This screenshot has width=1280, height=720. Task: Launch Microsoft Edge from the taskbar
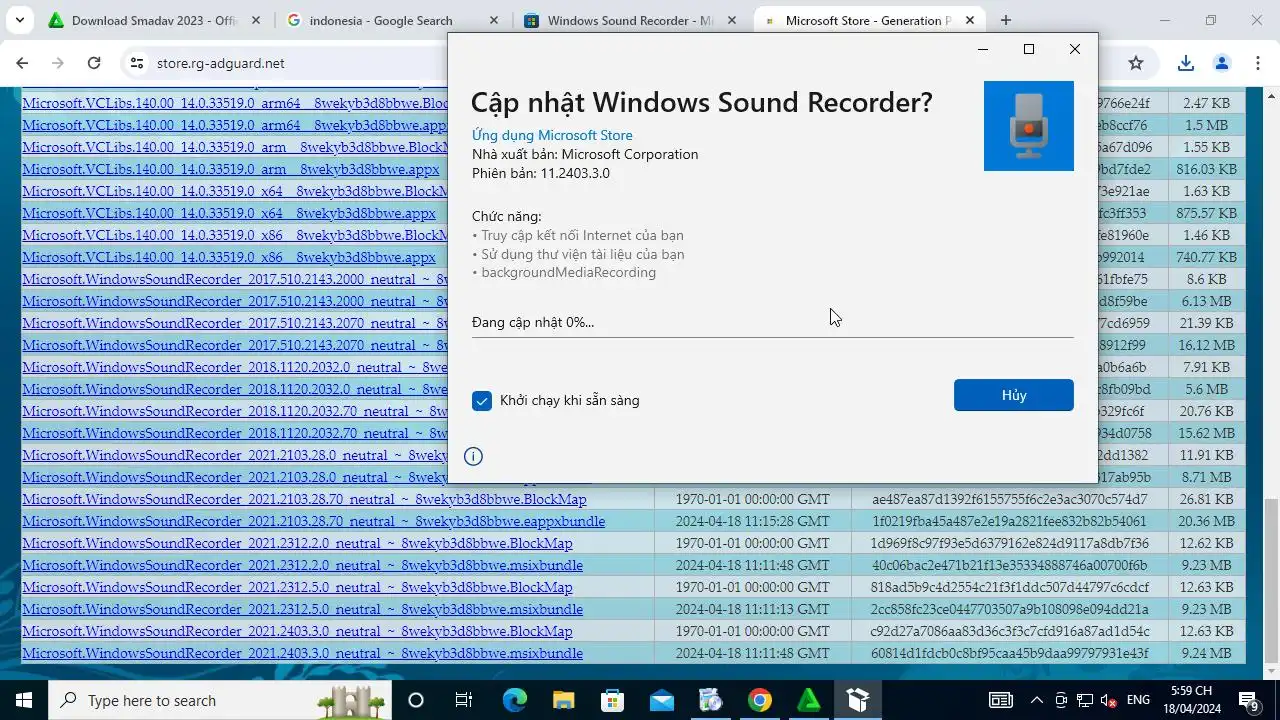[514, 700]
